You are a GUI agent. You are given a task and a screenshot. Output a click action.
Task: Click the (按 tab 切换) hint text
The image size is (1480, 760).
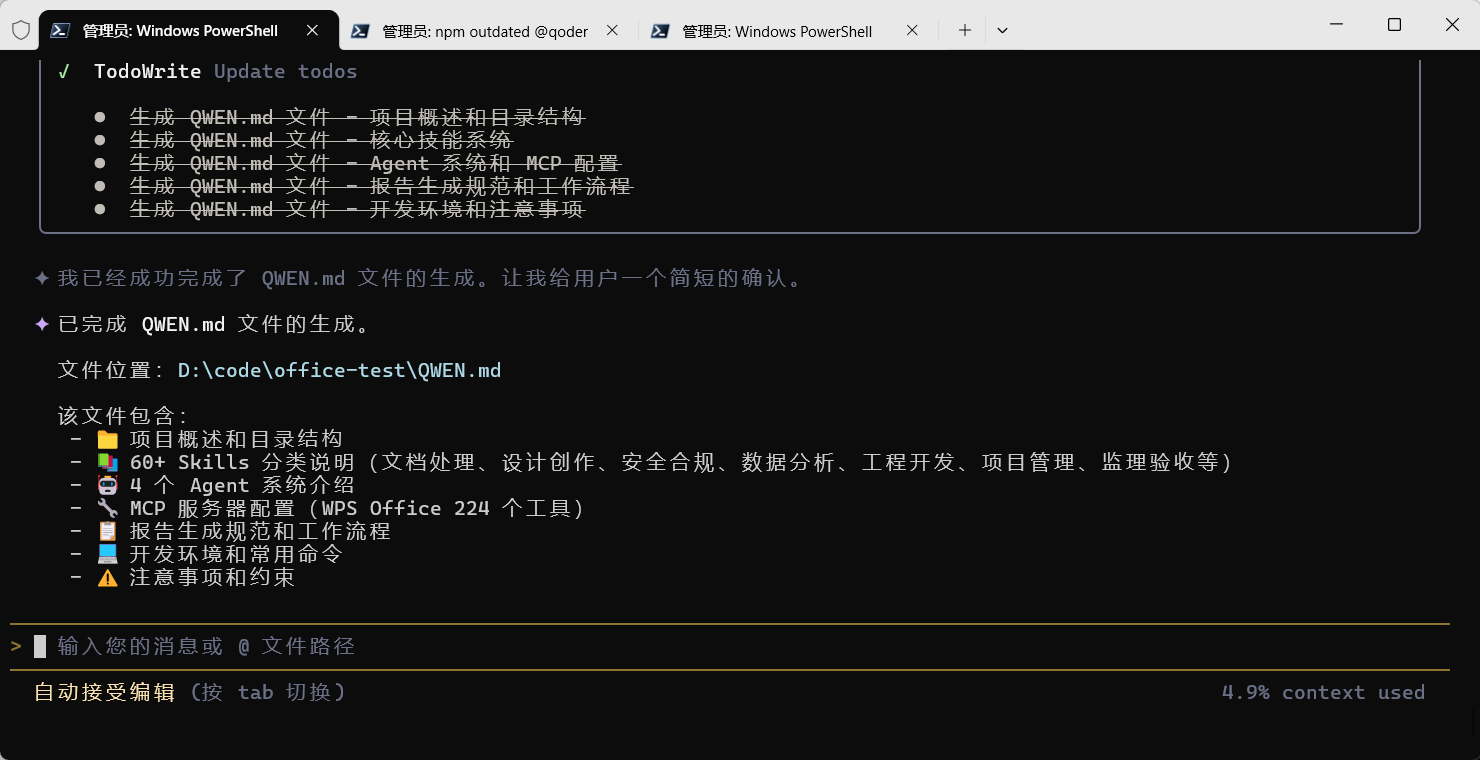pos(268,692)
